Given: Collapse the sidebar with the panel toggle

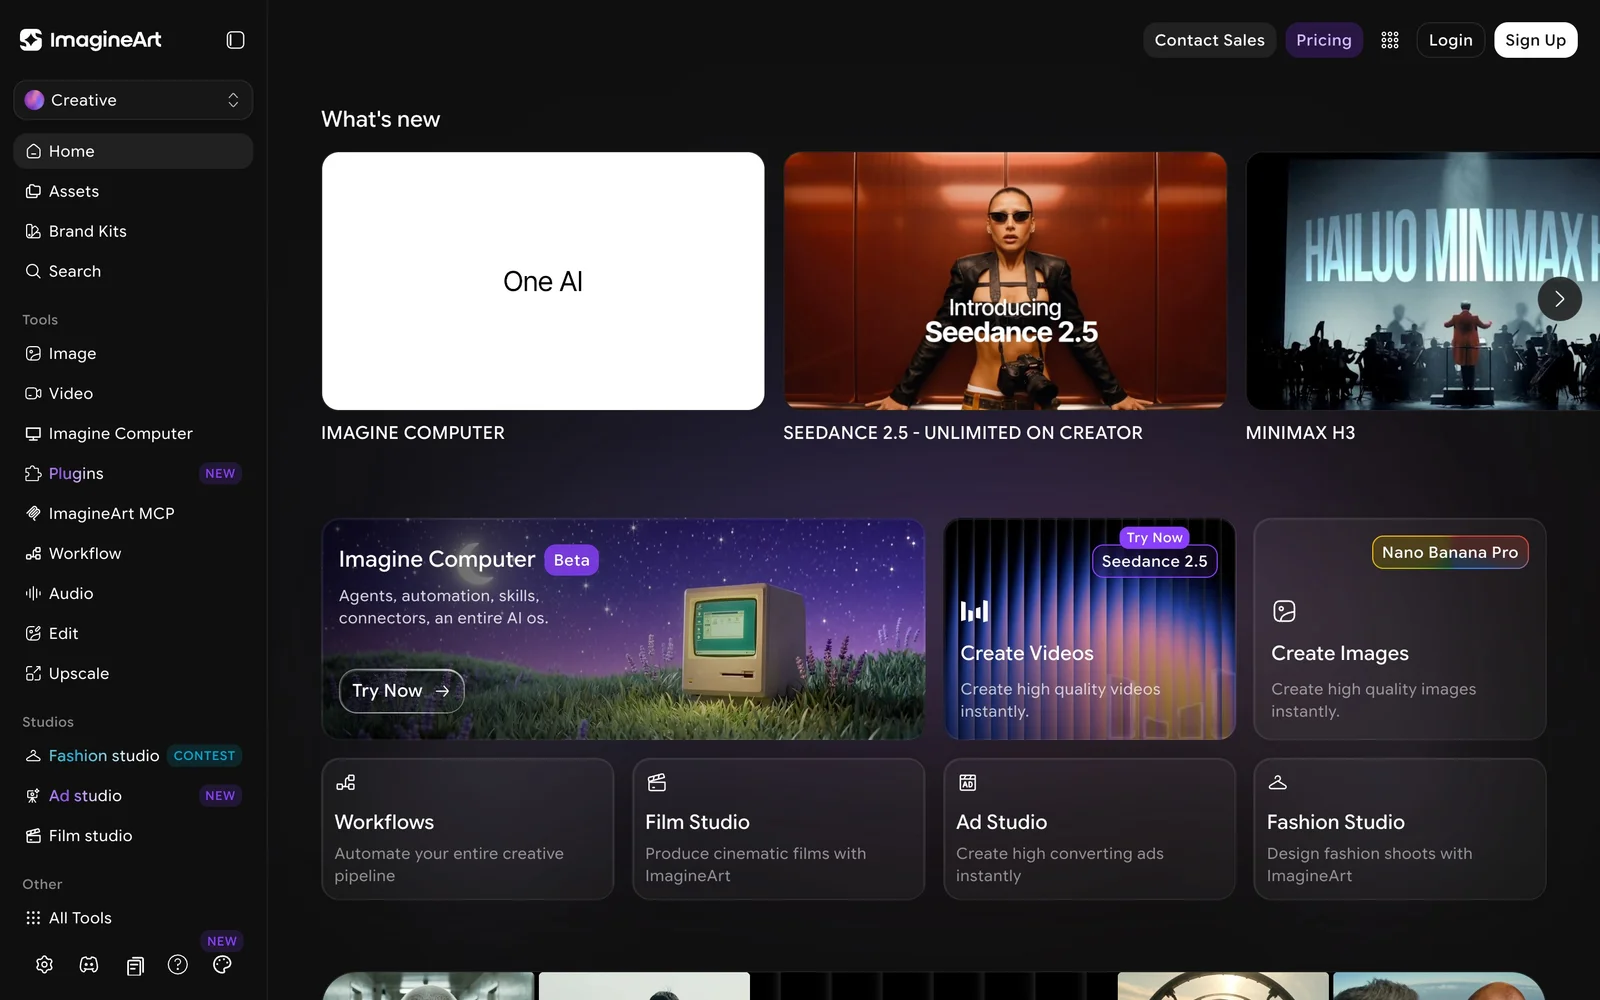Looking at the screenshot, I should [235, 40].
